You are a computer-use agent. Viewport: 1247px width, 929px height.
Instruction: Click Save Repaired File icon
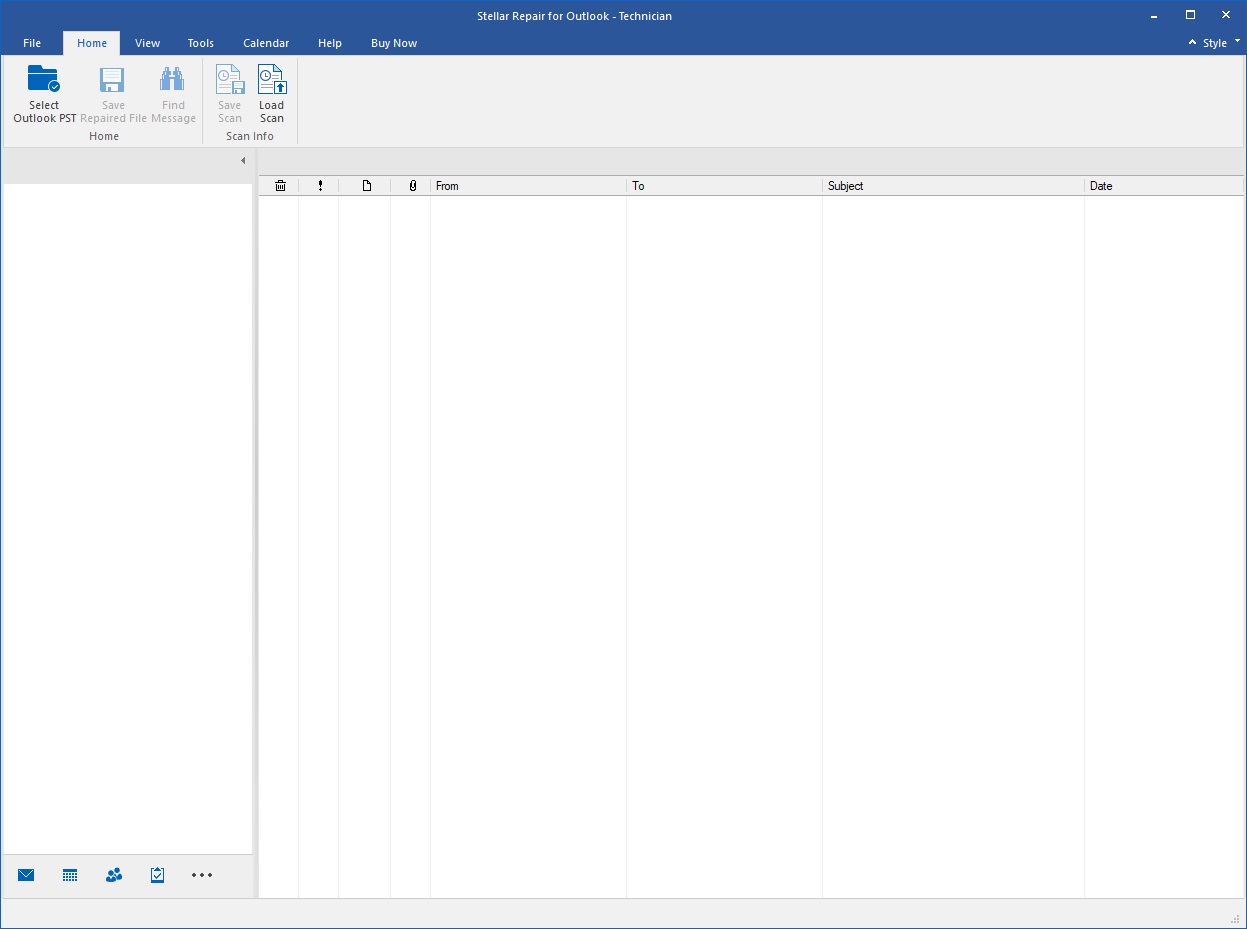(x=112, y=80)
